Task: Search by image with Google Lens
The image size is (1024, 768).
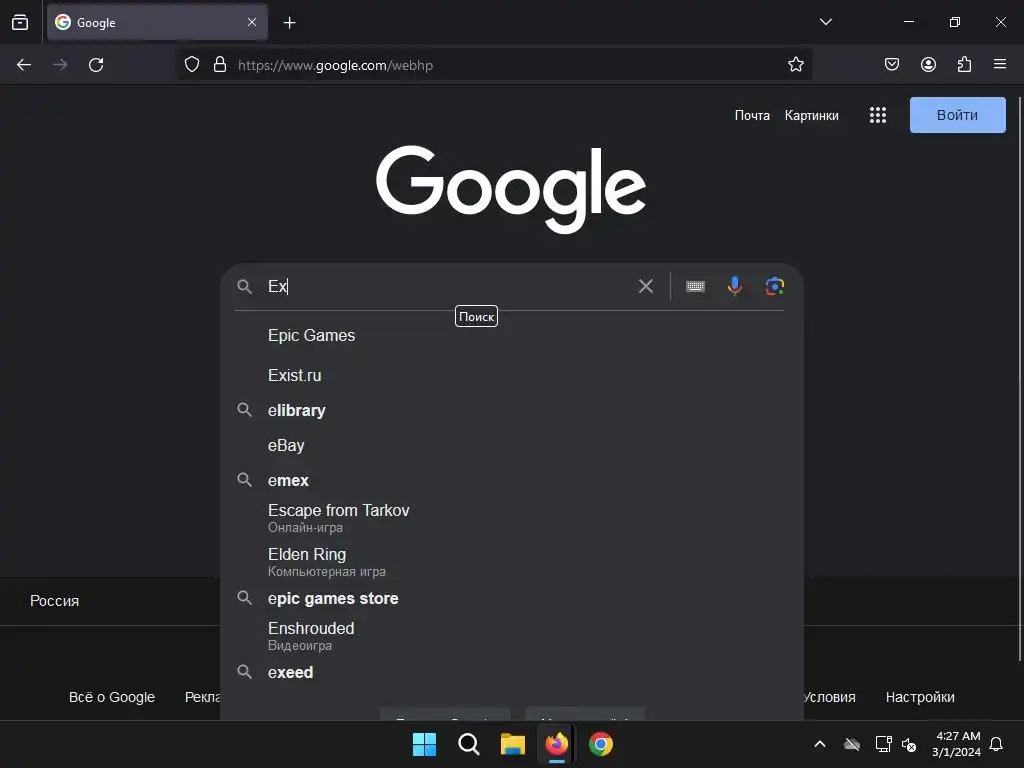Action: 775,286
